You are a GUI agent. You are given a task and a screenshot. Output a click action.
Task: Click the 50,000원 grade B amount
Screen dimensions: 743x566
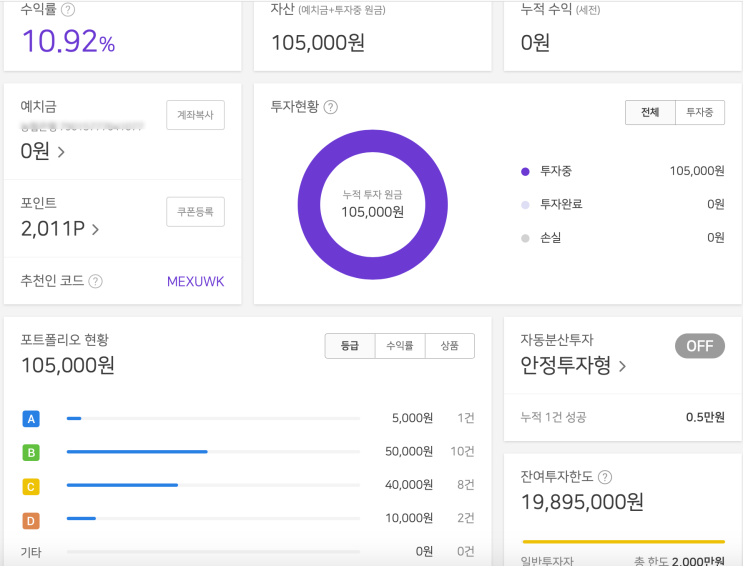click(409, 452)
